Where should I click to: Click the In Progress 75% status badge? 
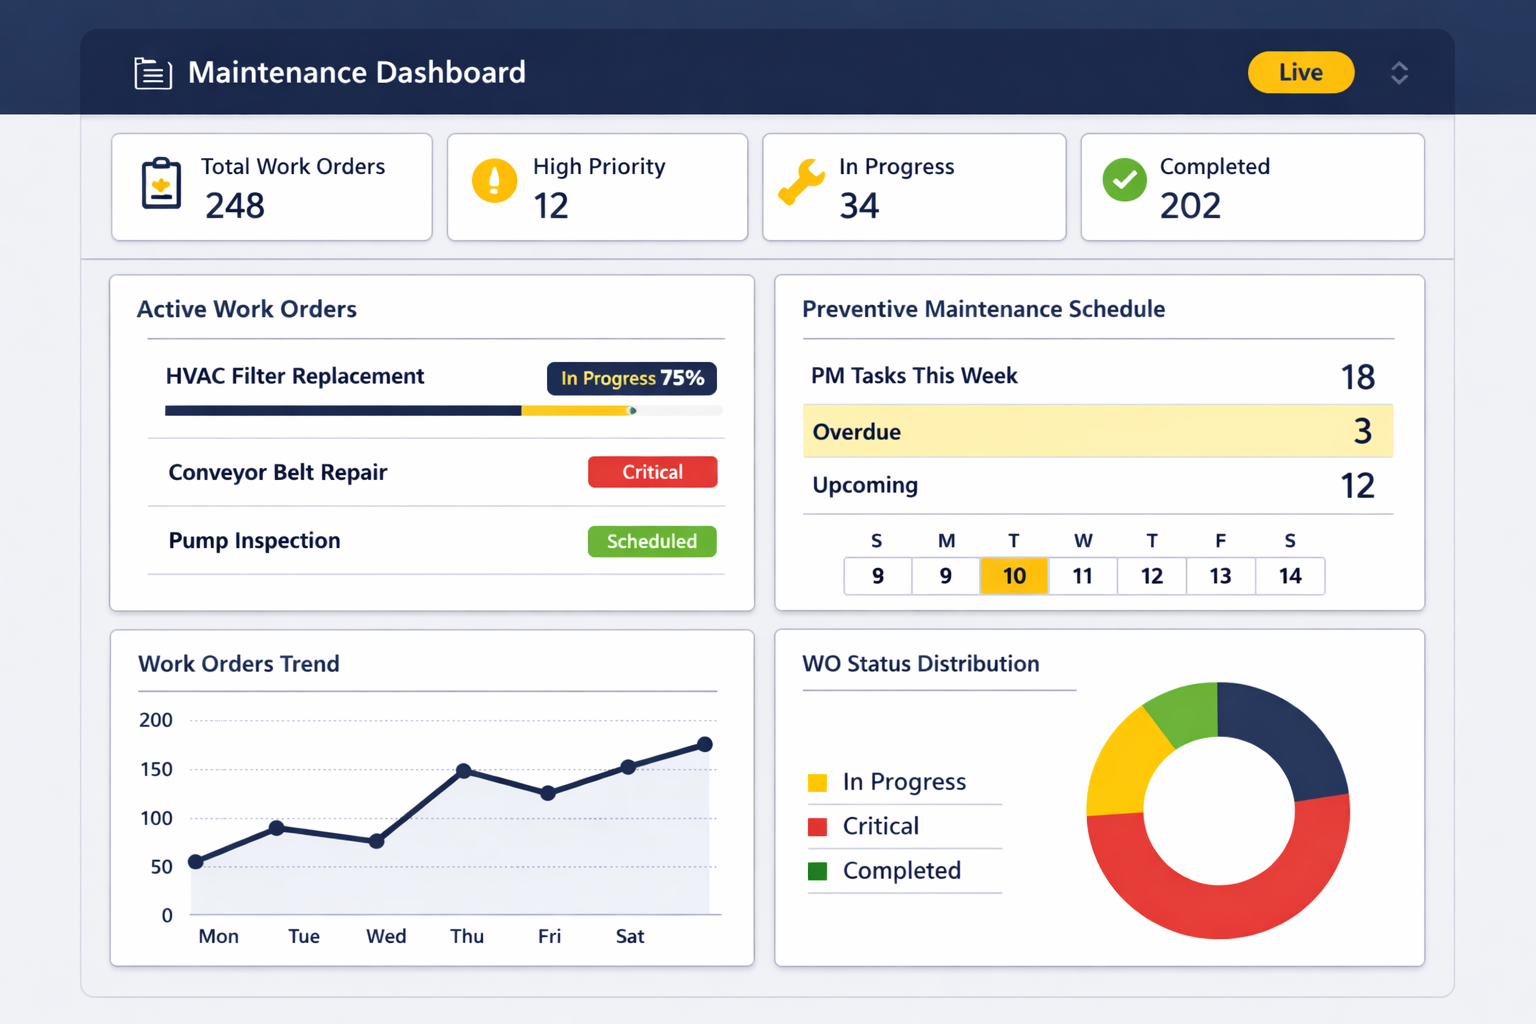point(632,378)
